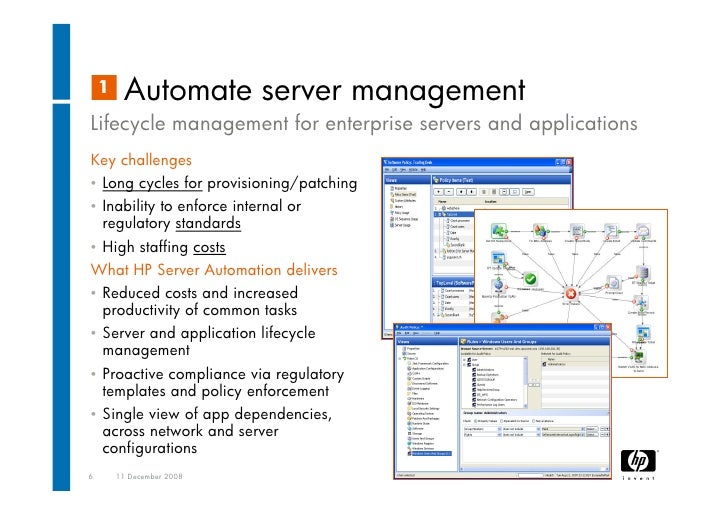Click the globe step icon on workflow left side
Image resolution: width=728 pixels, height=514 pixels.
(498, 286)
